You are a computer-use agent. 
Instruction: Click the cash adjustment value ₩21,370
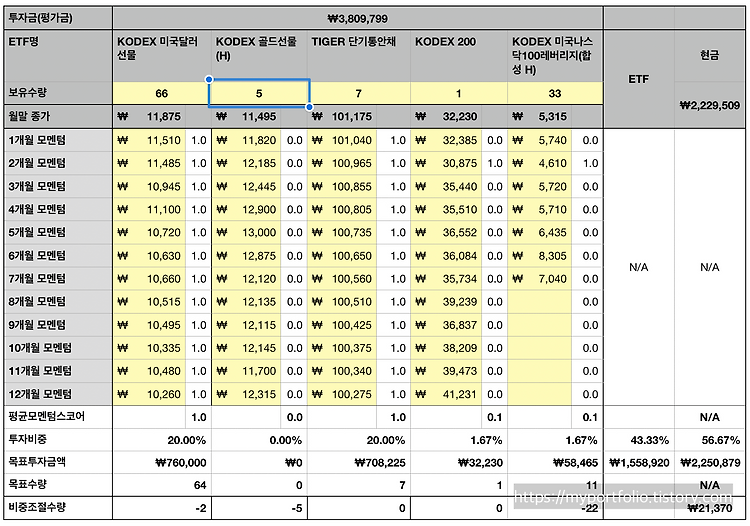[710, 508]
